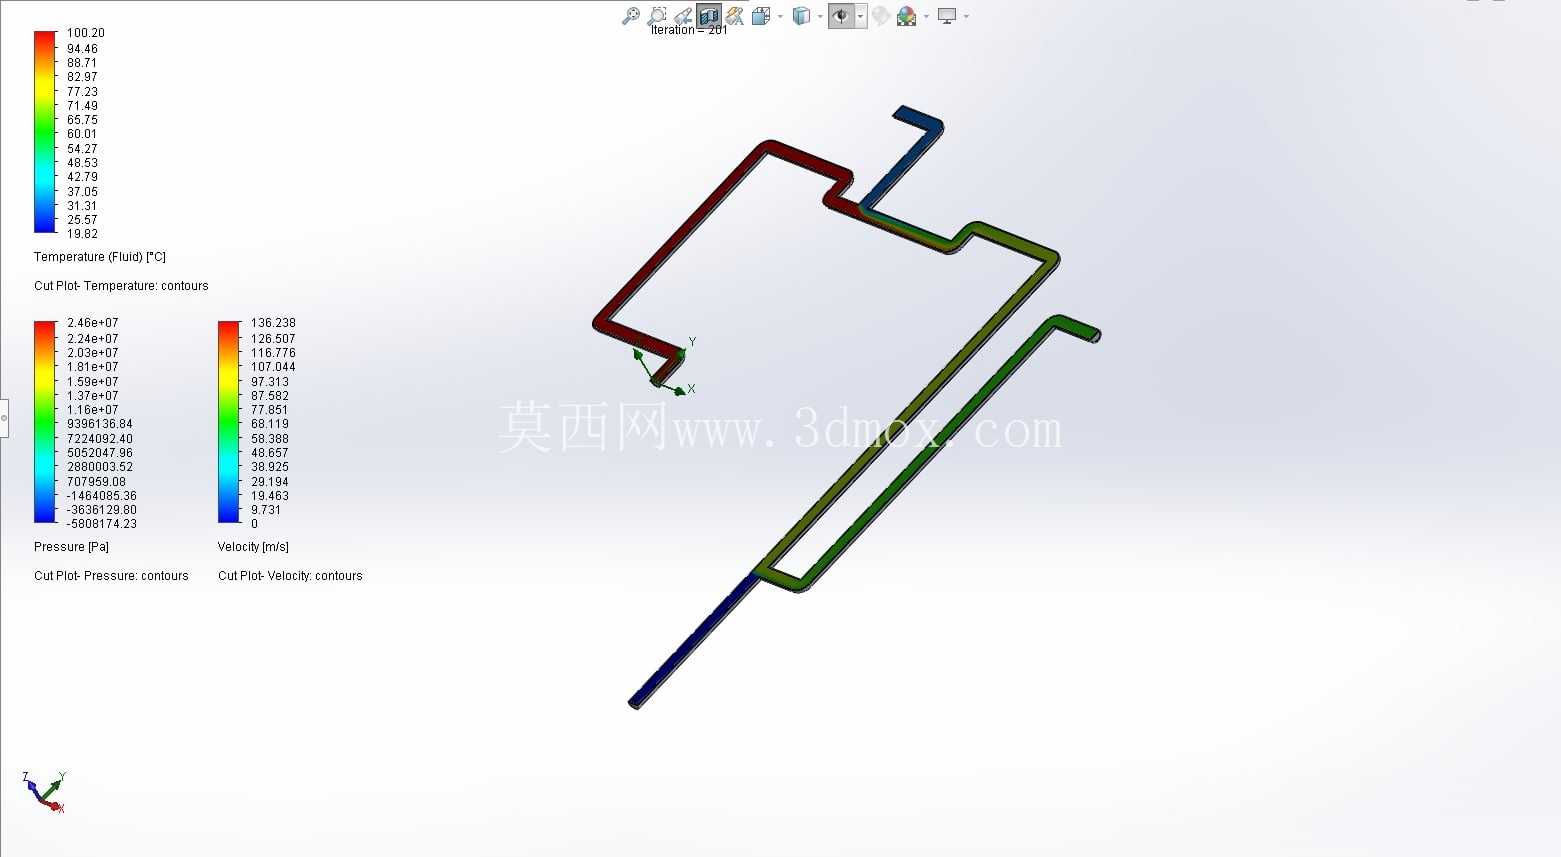Click the View Settings monitor icon
1561x857 pixels.
click(947, 16)
